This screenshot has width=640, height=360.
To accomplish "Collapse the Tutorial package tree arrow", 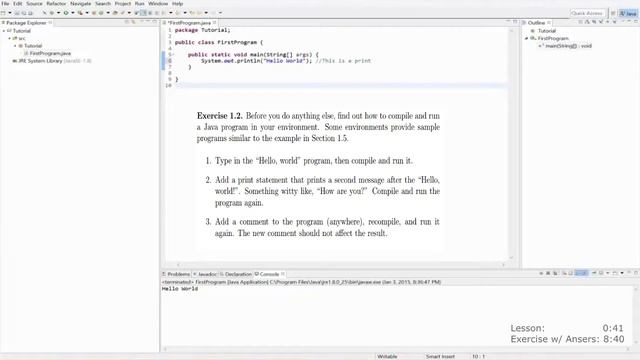I will tap(15, 46).
